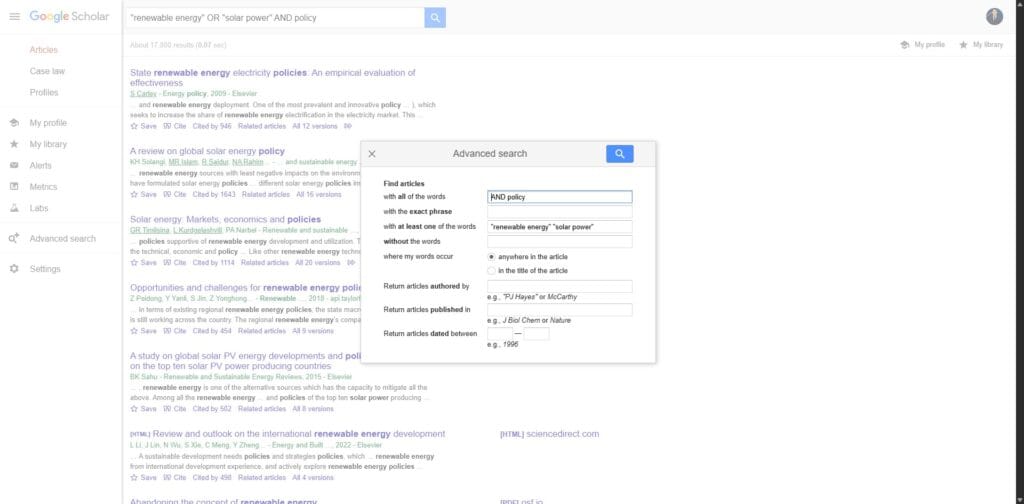Open A review on global solar energy policy

tap(207, 151)
